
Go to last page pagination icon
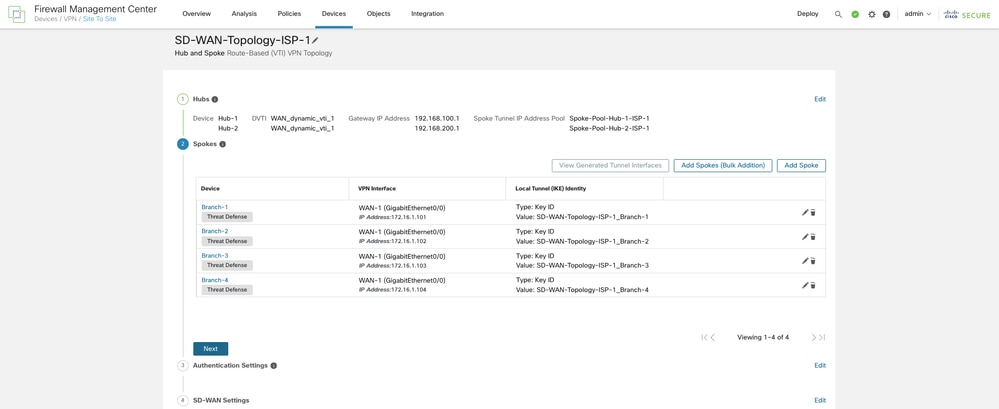pyautogui.click(x=822, y=338)
